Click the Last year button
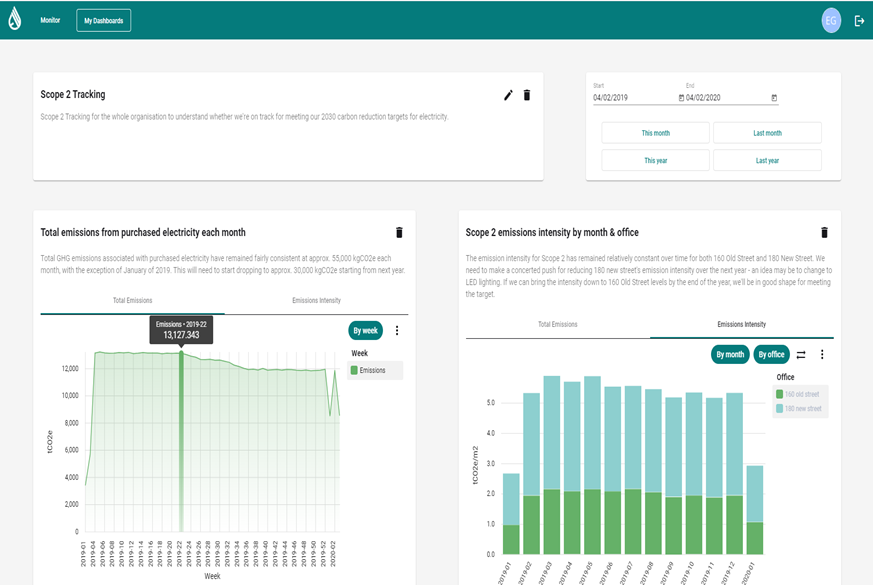 767,160
